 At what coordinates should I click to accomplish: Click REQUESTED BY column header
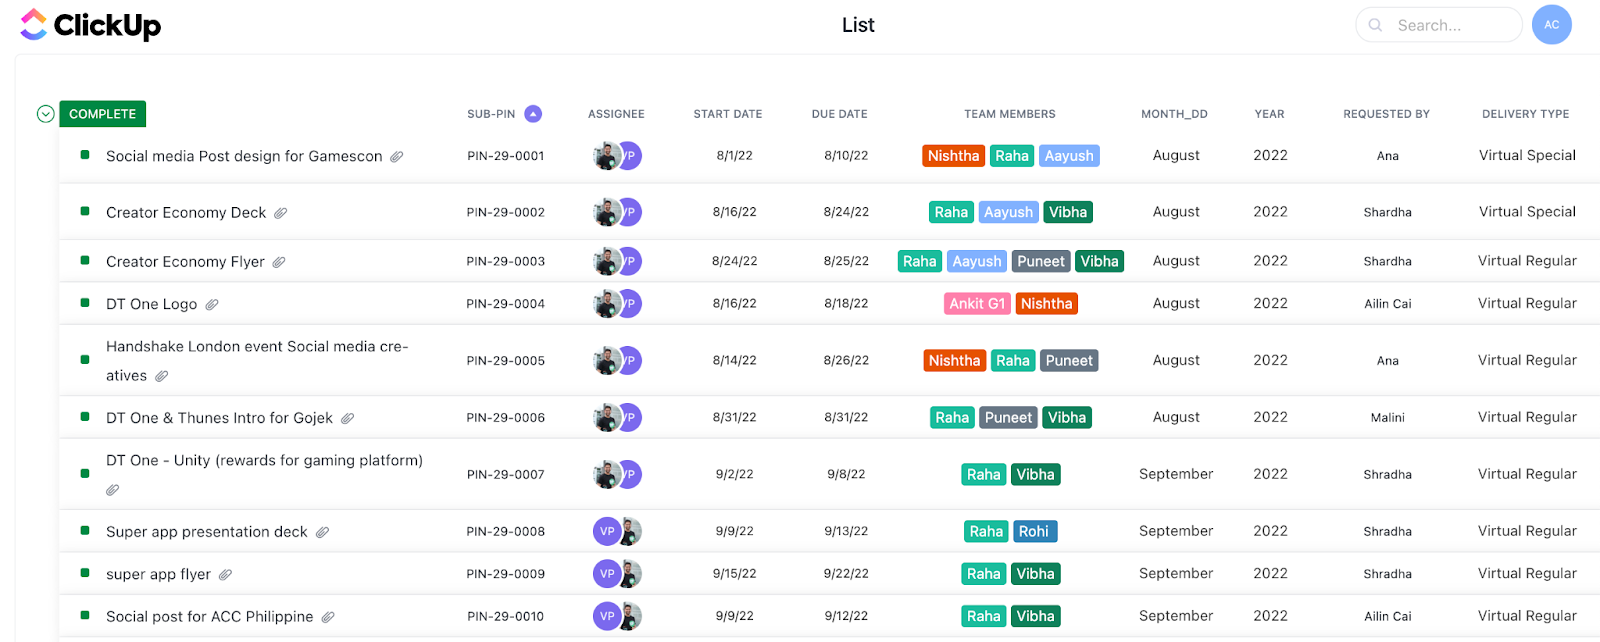[1387, 114]
